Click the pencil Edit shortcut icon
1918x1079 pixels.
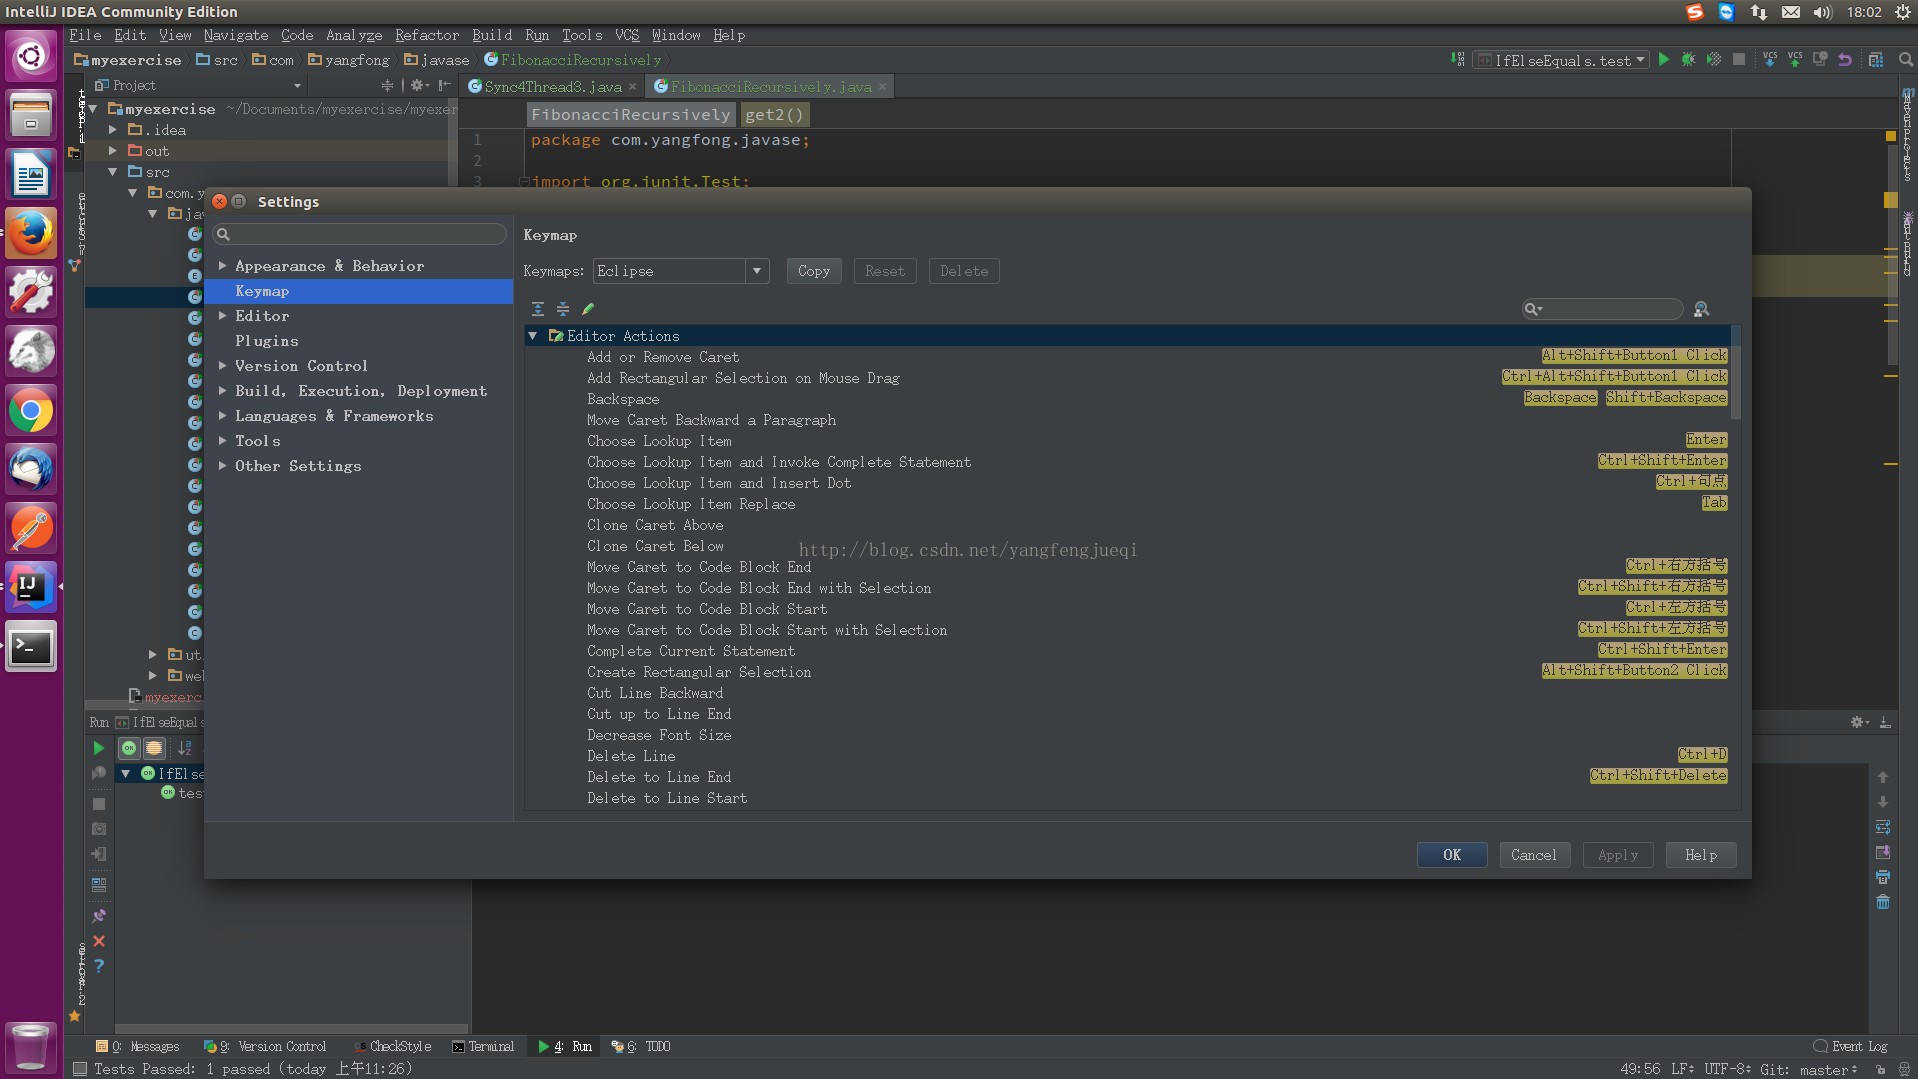[x=588, y=309]
